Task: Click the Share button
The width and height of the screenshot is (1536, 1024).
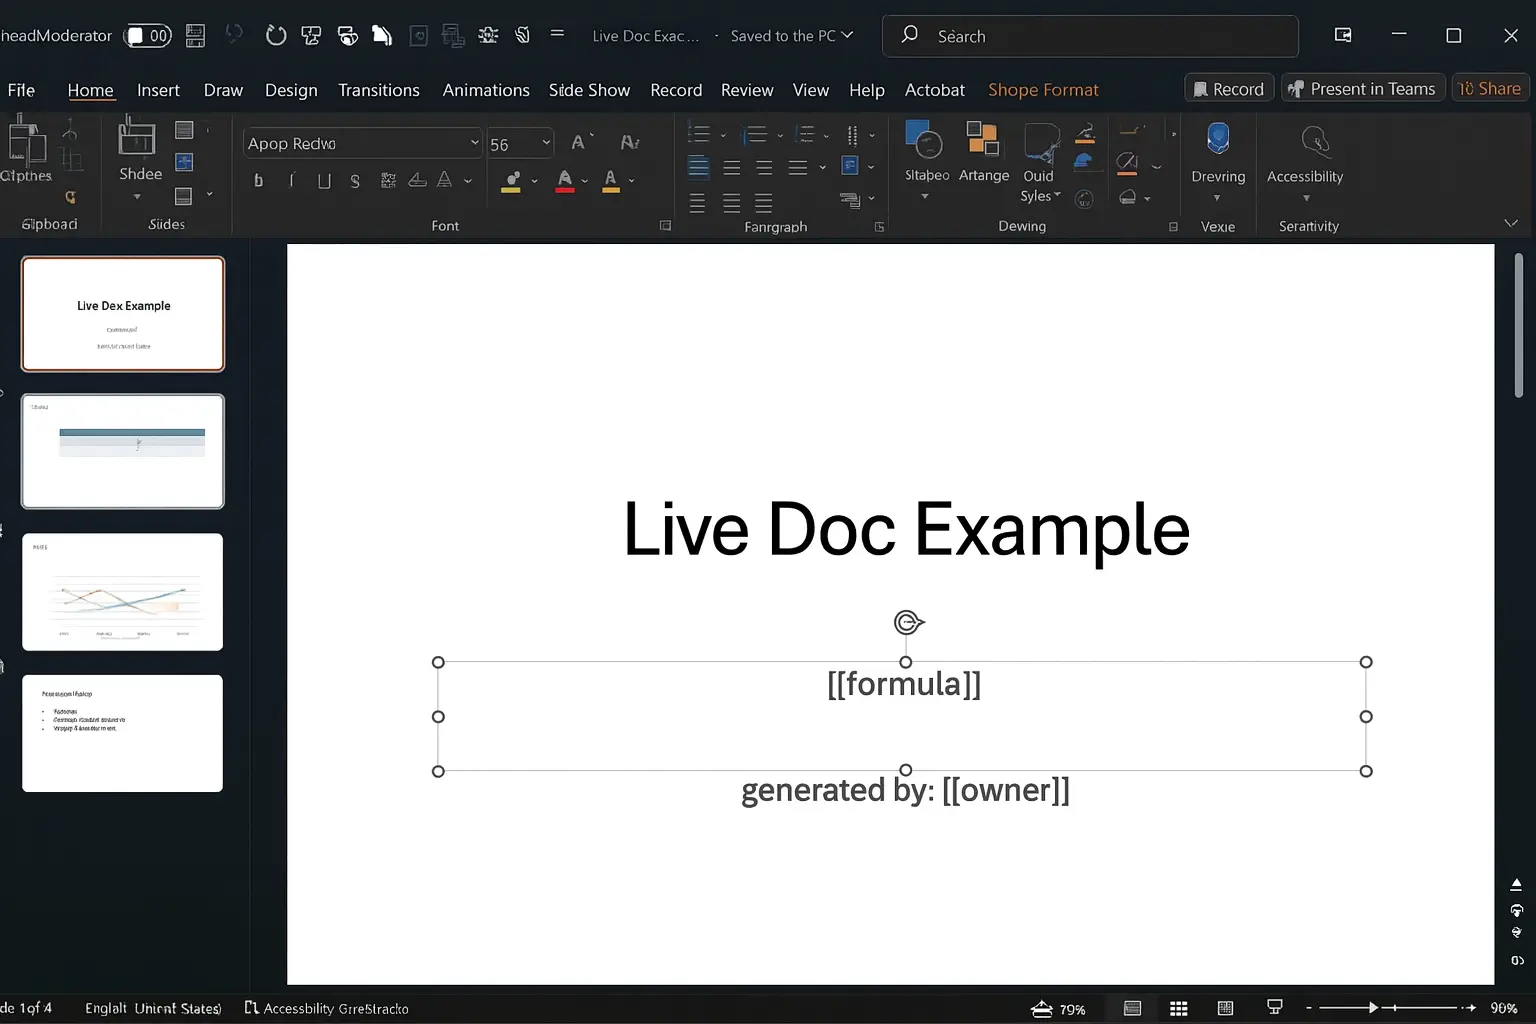Action: point(1489,88)
